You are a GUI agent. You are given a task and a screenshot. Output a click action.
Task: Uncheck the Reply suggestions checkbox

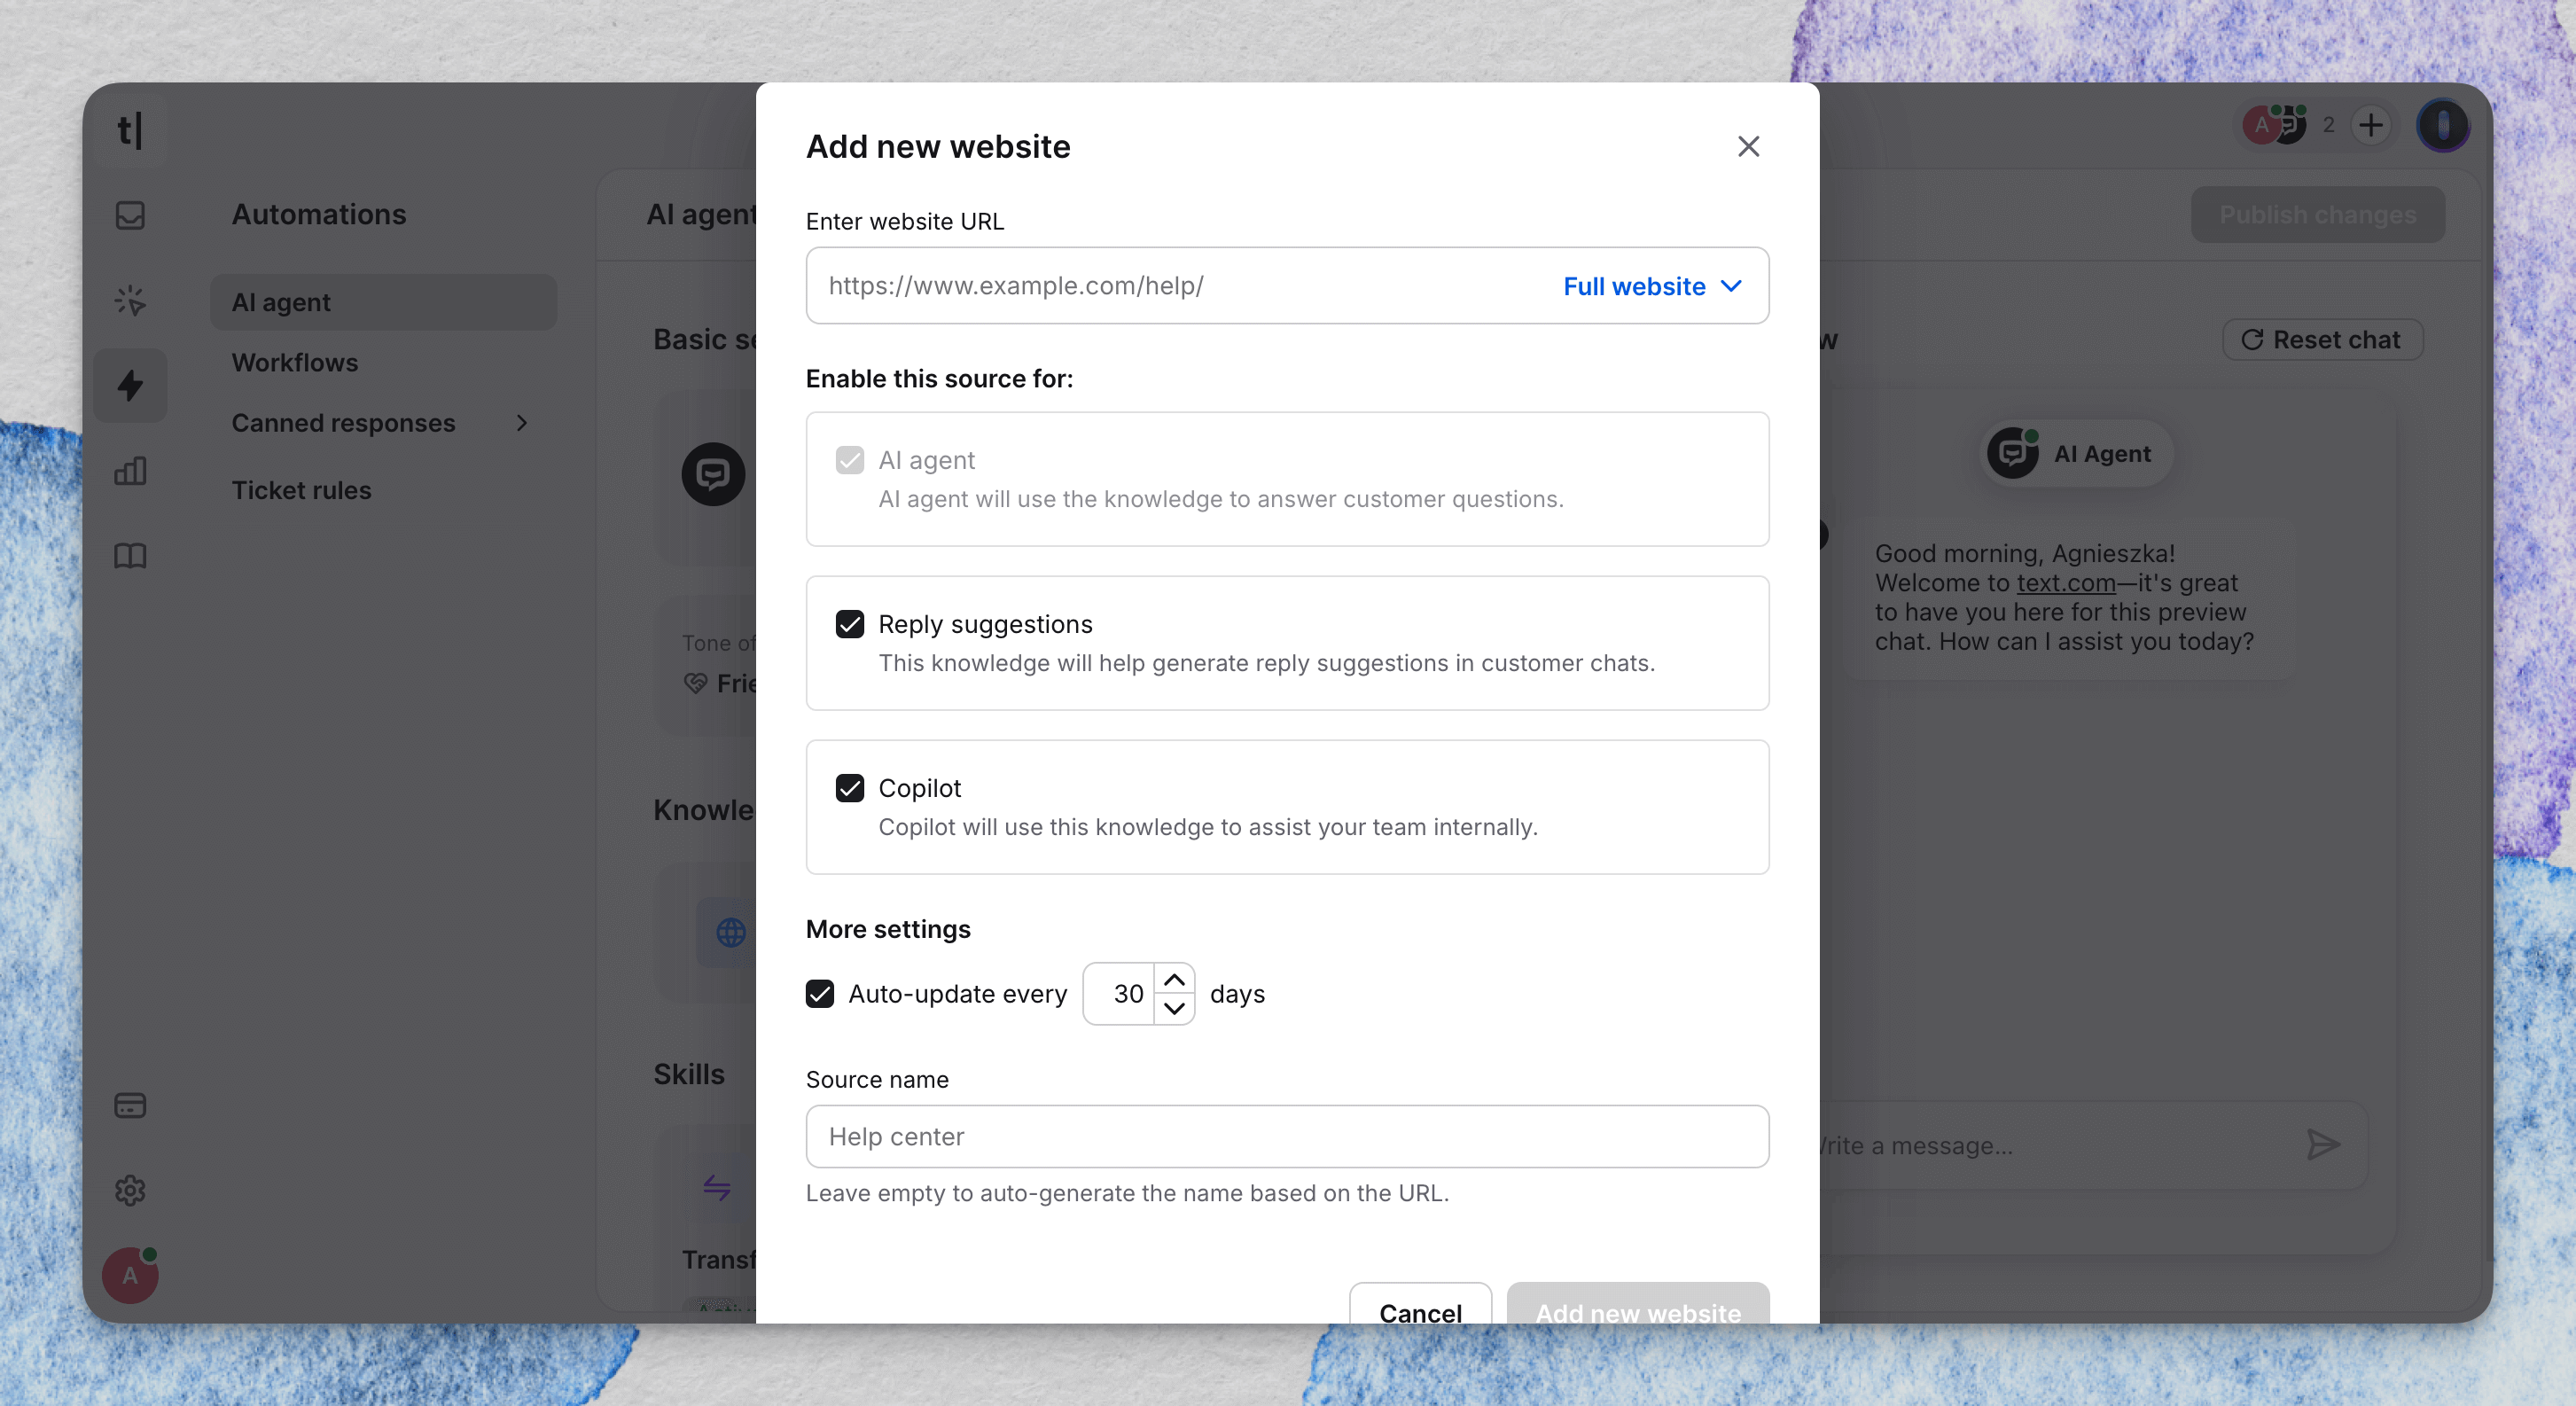click(850, 624)
